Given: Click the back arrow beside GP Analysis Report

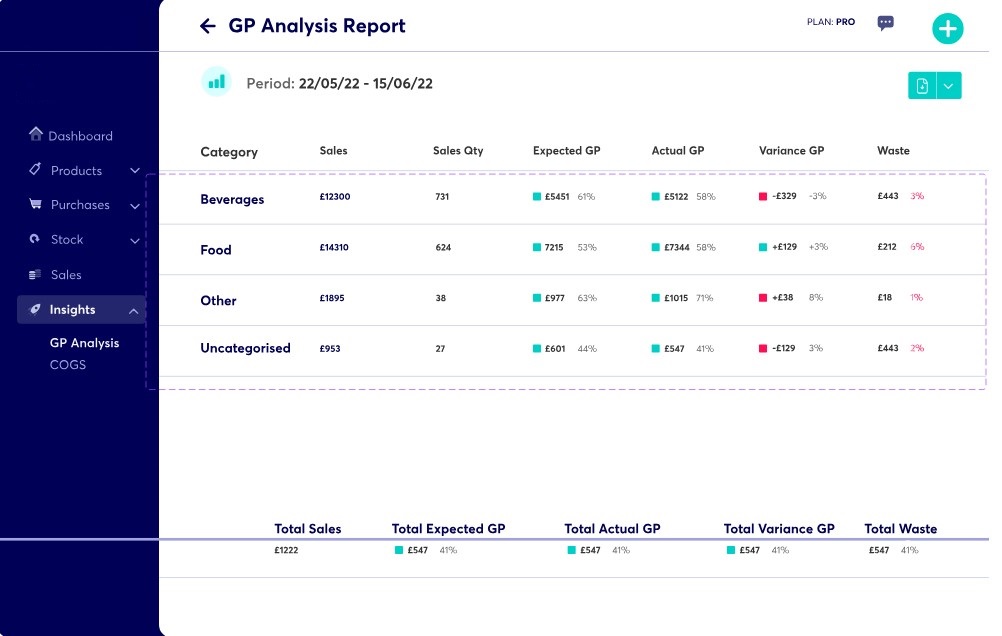Looking at the screenshot, I should tap(208, 26).
